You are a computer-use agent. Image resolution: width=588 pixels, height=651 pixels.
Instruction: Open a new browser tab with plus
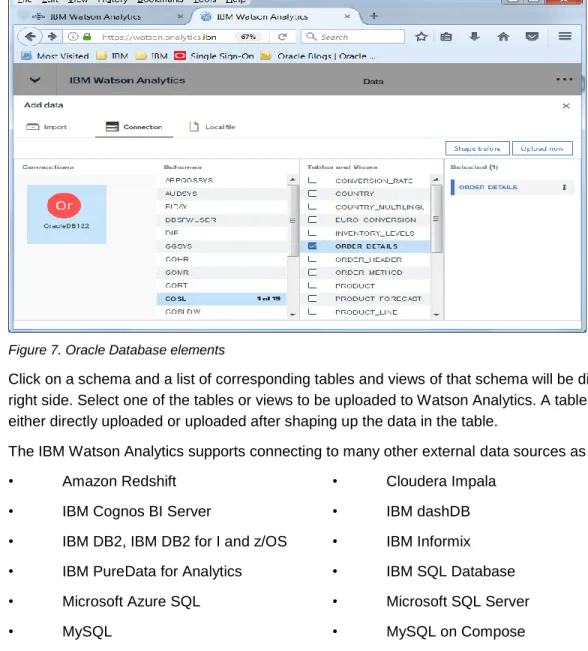[374, 16]
